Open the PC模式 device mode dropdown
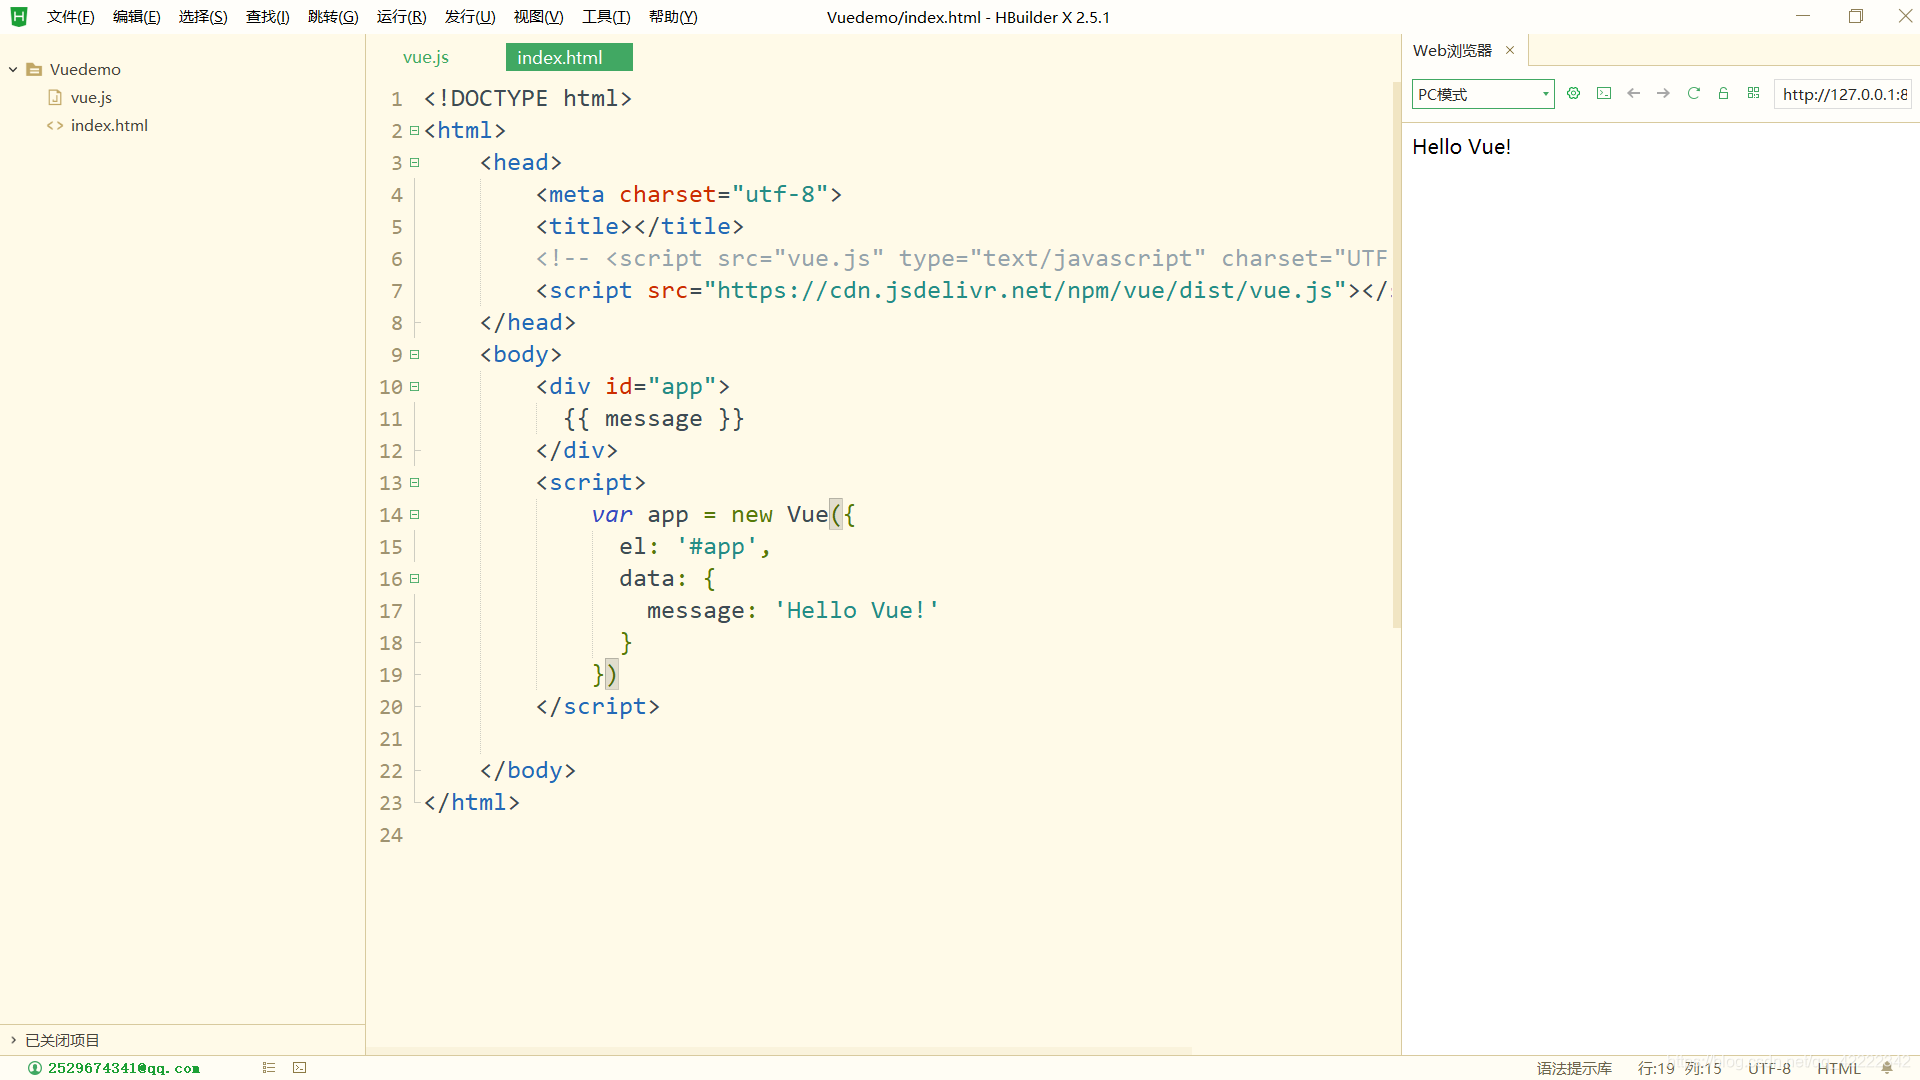 point(1483,94)
